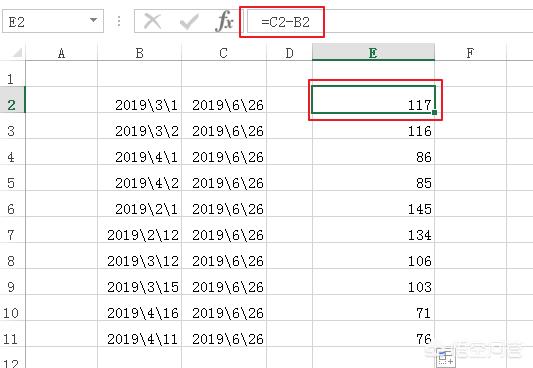This screenshot has width=533, height=368.
Task: Select column E header
Action: coord(373,53)
